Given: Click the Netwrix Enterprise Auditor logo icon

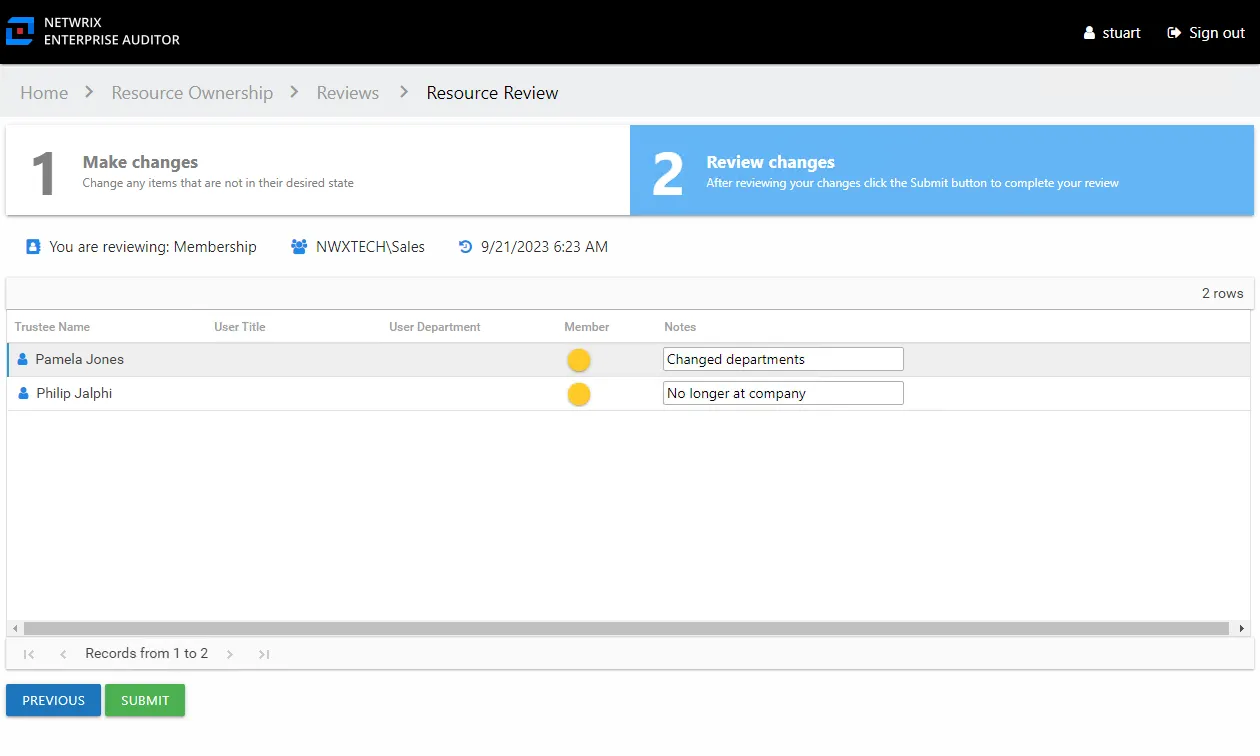Looking at the screenshot, I should pos(20,31).
